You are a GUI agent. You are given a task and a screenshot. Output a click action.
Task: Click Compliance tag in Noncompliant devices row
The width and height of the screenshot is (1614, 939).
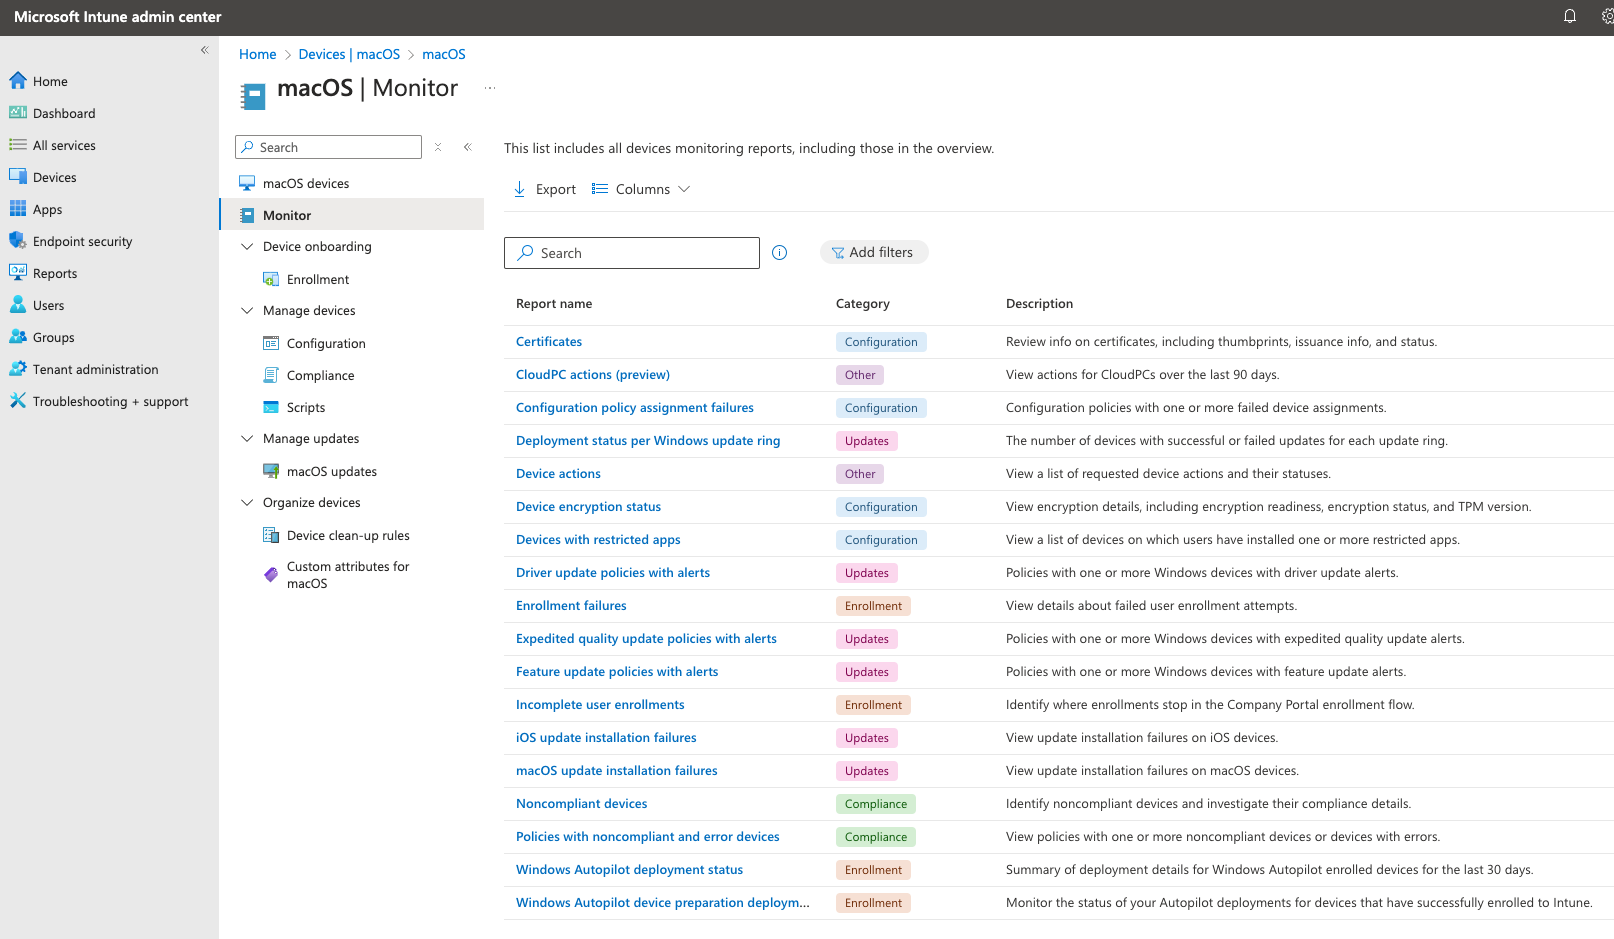coord(876,804)
